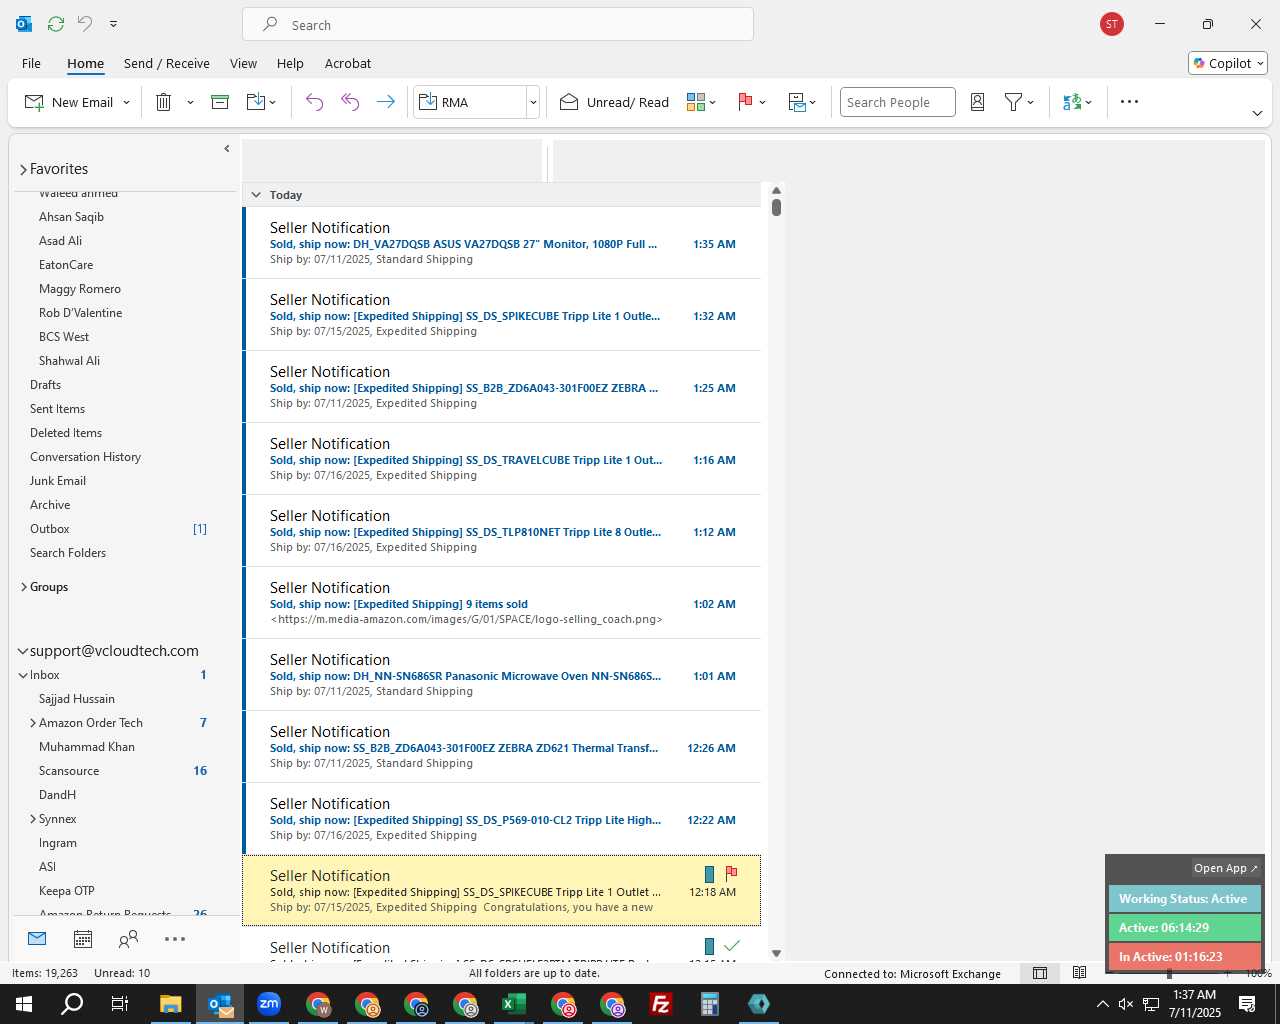Click the green checkmark on bottom email
The height and width of the screenshot is (1024, 1280).
click(732, 945)
